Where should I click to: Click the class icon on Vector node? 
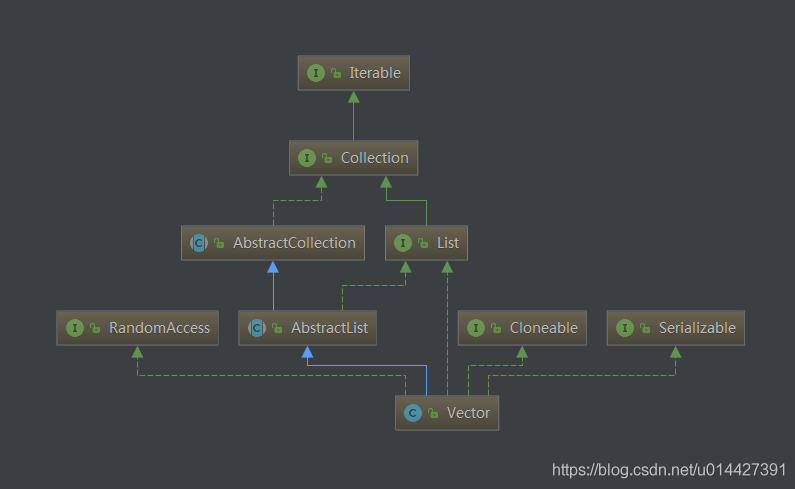pyautogui.click(x=413, y=413)
